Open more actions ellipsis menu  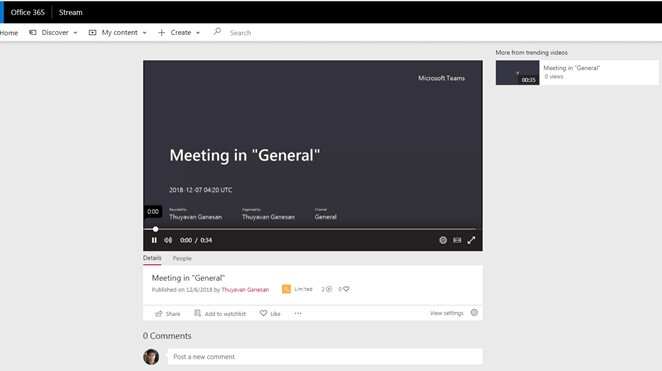point(298,313)
